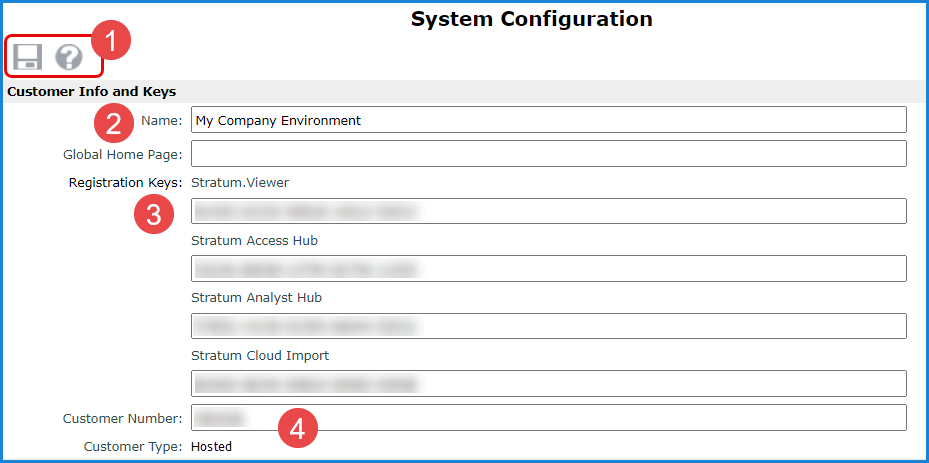Click the Name input field

click(549, 120)
